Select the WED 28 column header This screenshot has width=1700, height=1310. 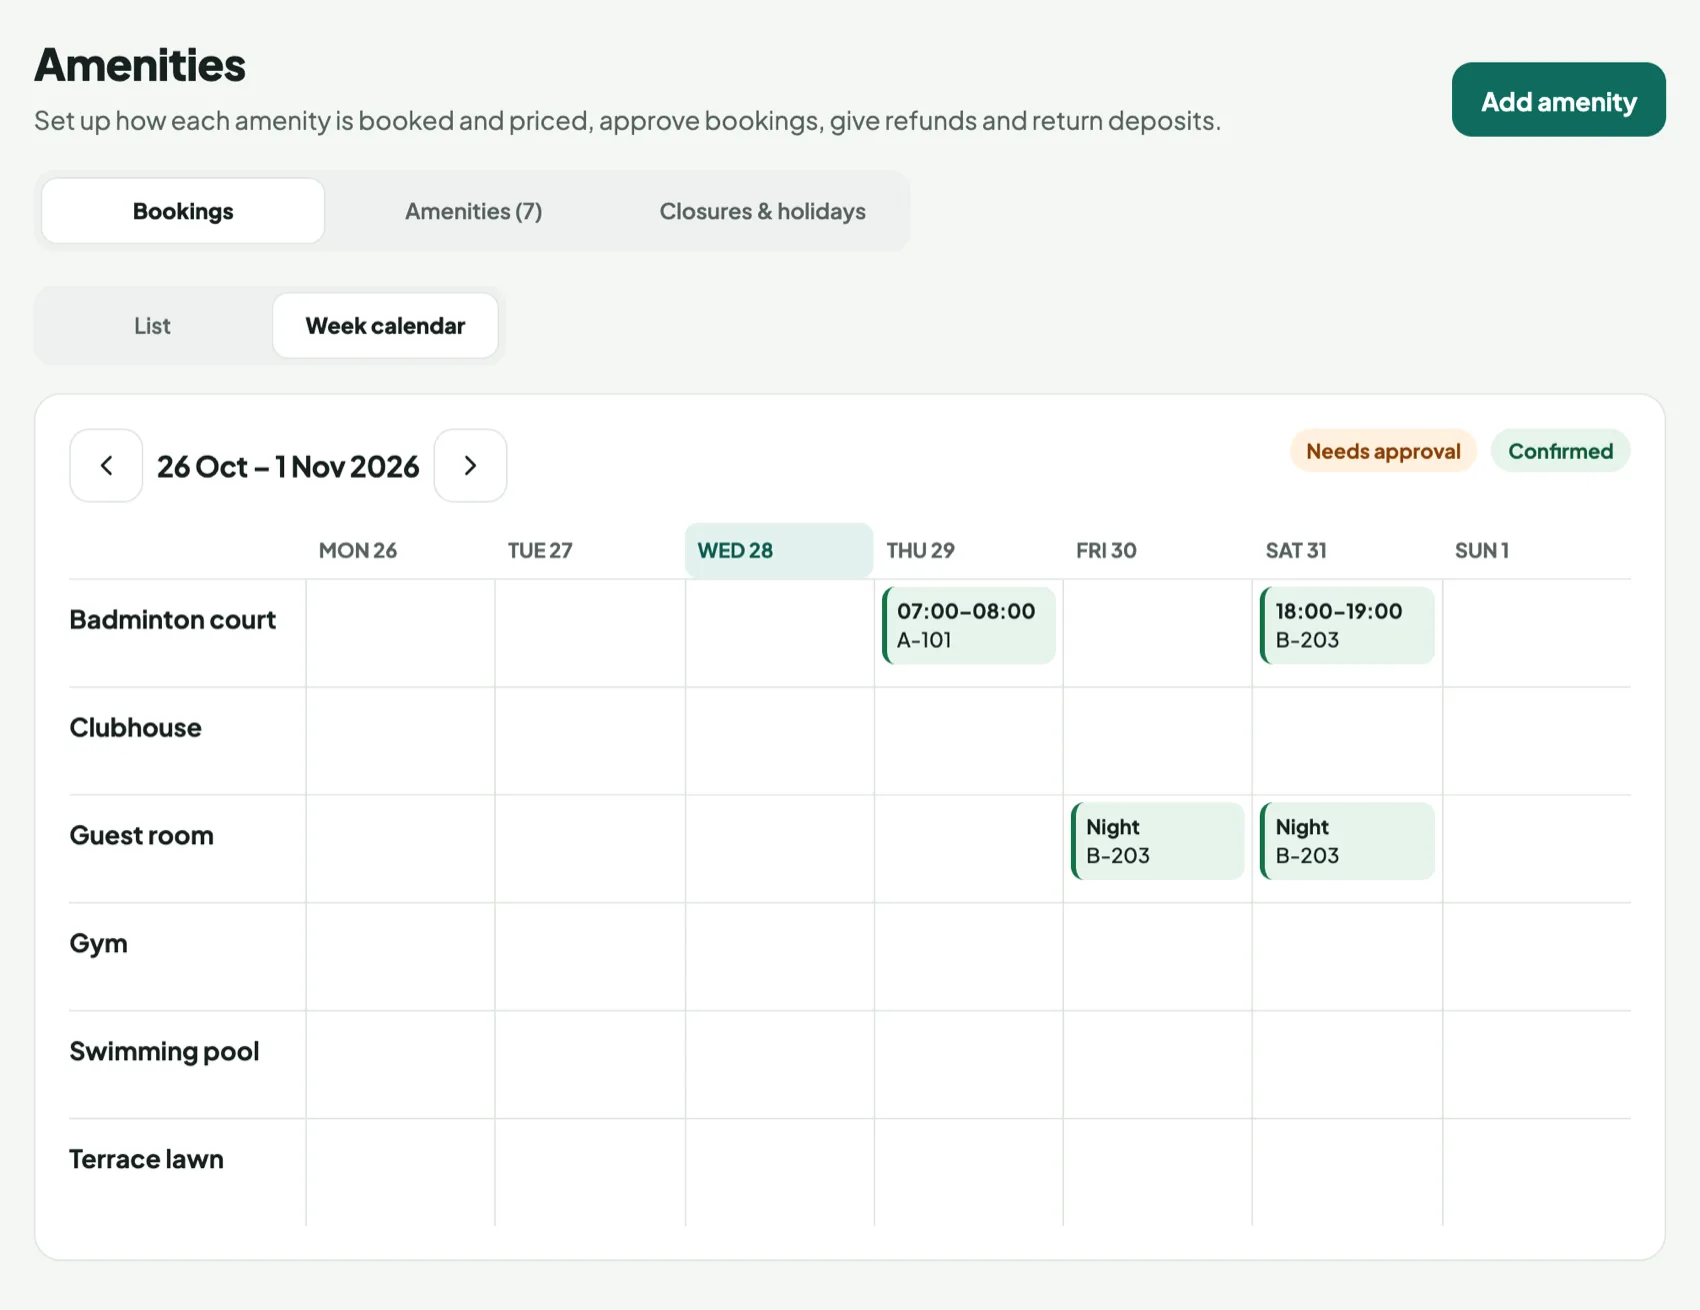[x=779, y=550]
